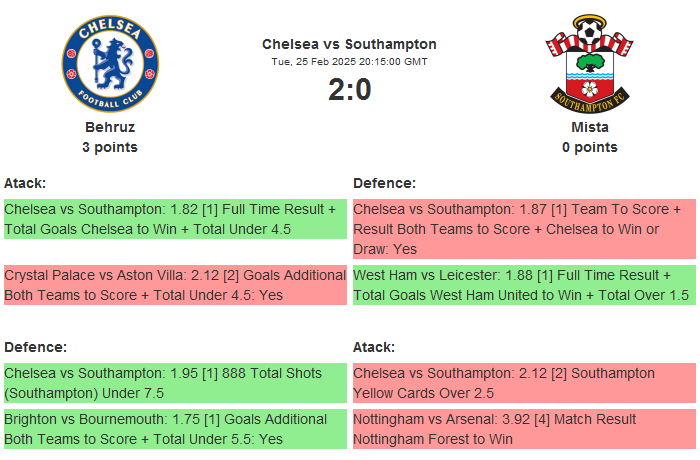700x460 pixels.
Task: Select the Southampton Total Shots Under 7.5 bet
Action: [175, 383]
